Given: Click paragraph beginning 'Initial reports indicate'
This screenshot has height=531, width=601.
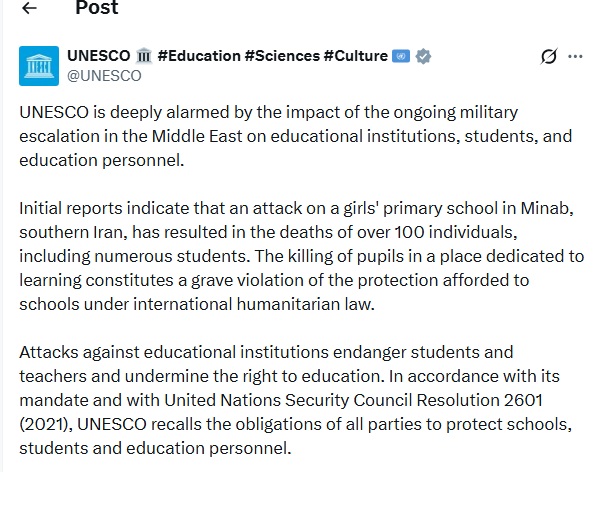Looking at the screenshot, I should coord(300,256).
